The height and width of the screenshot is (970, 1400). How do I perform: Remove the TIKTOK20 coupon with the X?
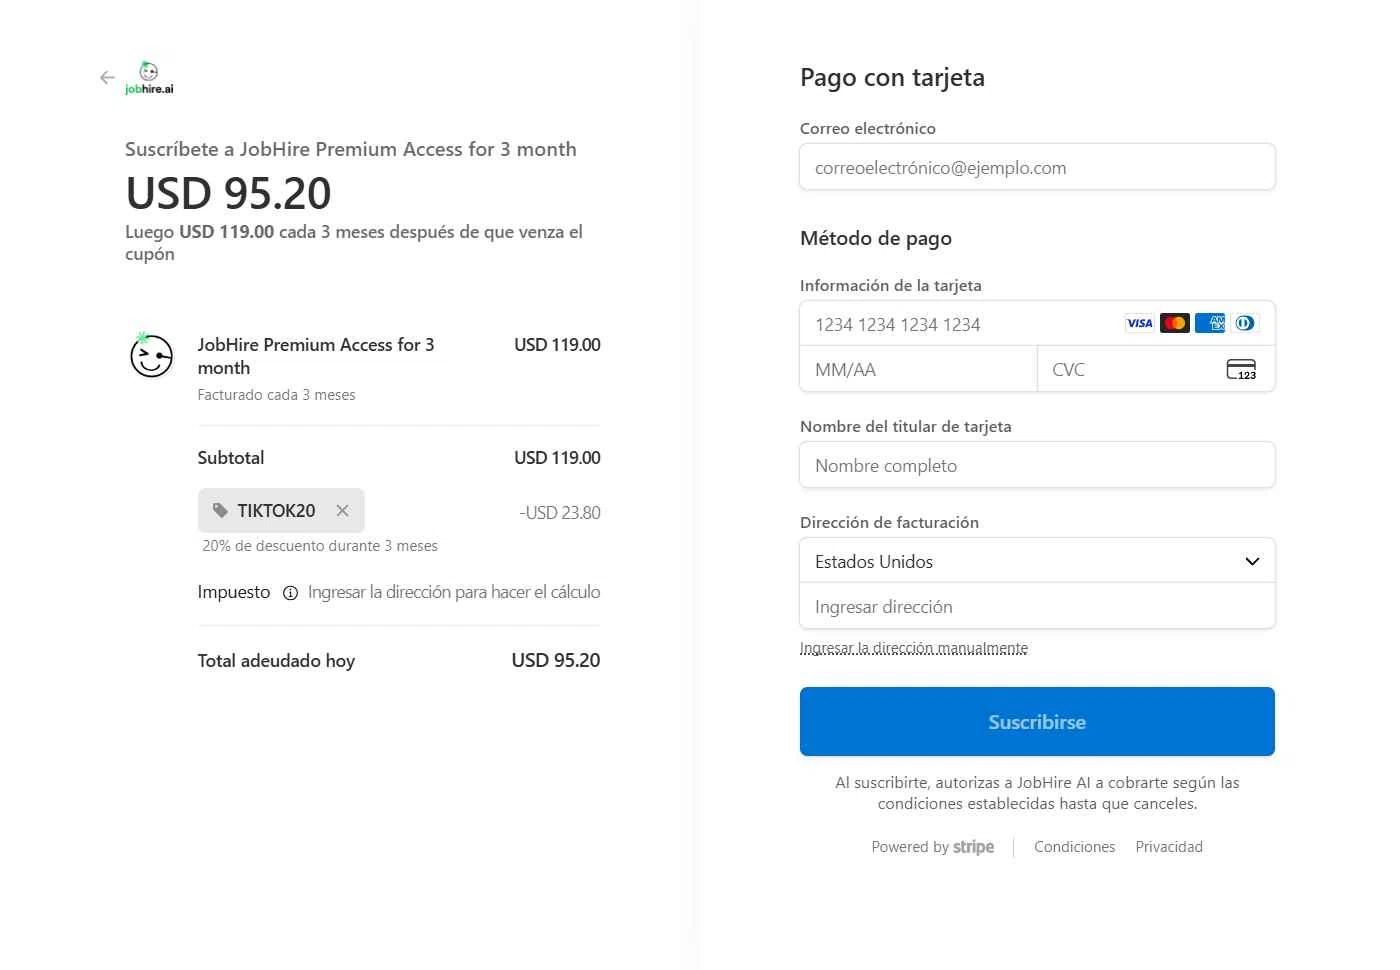point(342,511)
